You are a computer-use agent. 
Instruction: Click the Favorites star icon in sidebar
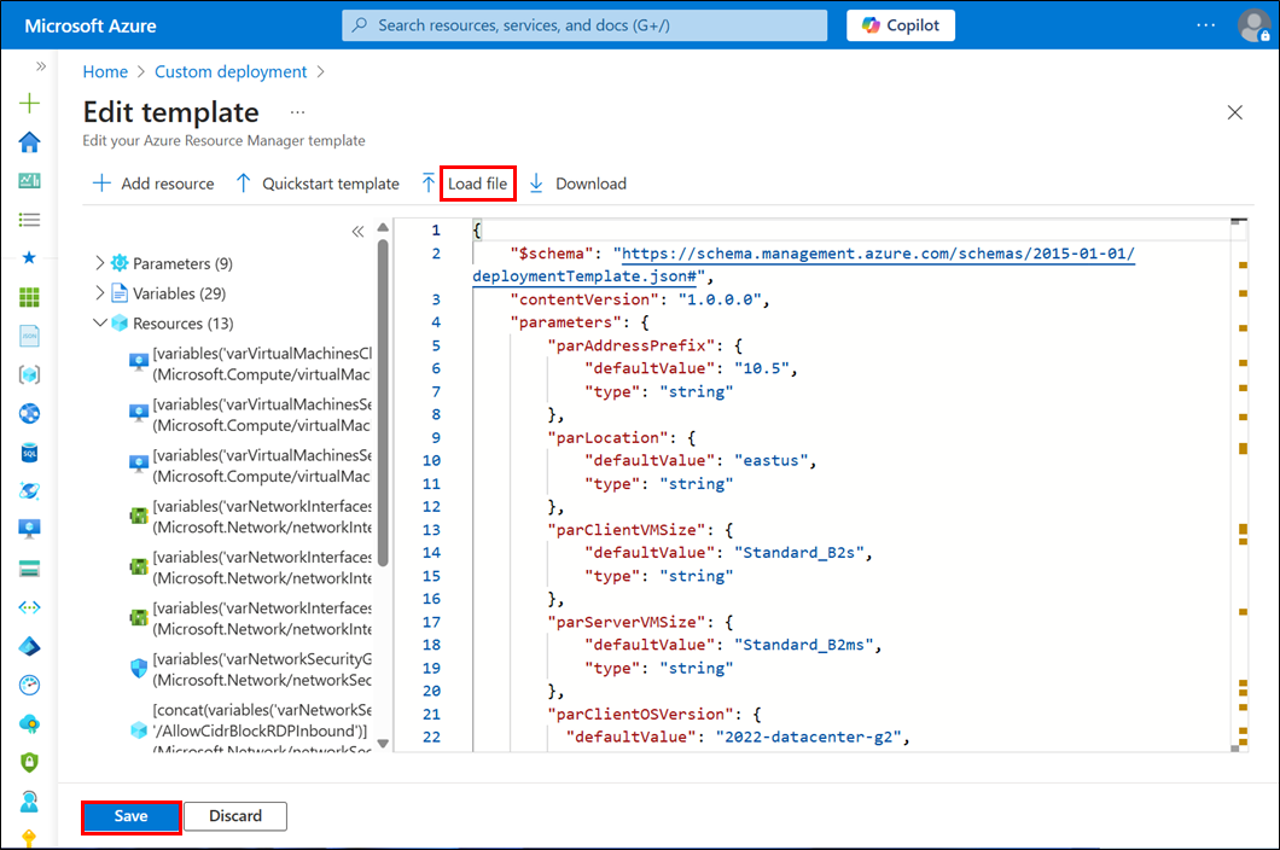30,257
